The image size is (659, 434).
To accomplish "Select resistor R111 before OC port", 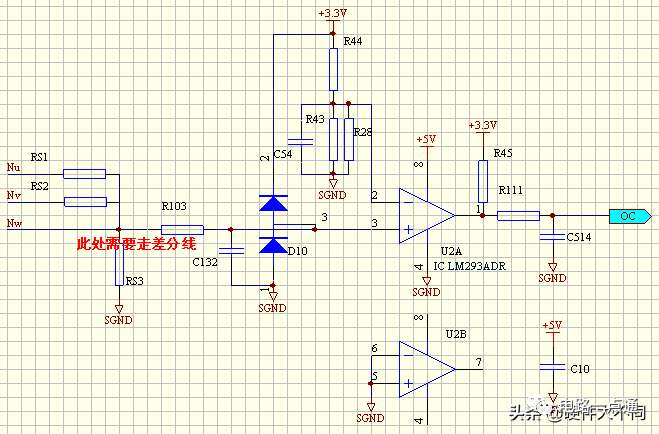I will tap(518, 216).
